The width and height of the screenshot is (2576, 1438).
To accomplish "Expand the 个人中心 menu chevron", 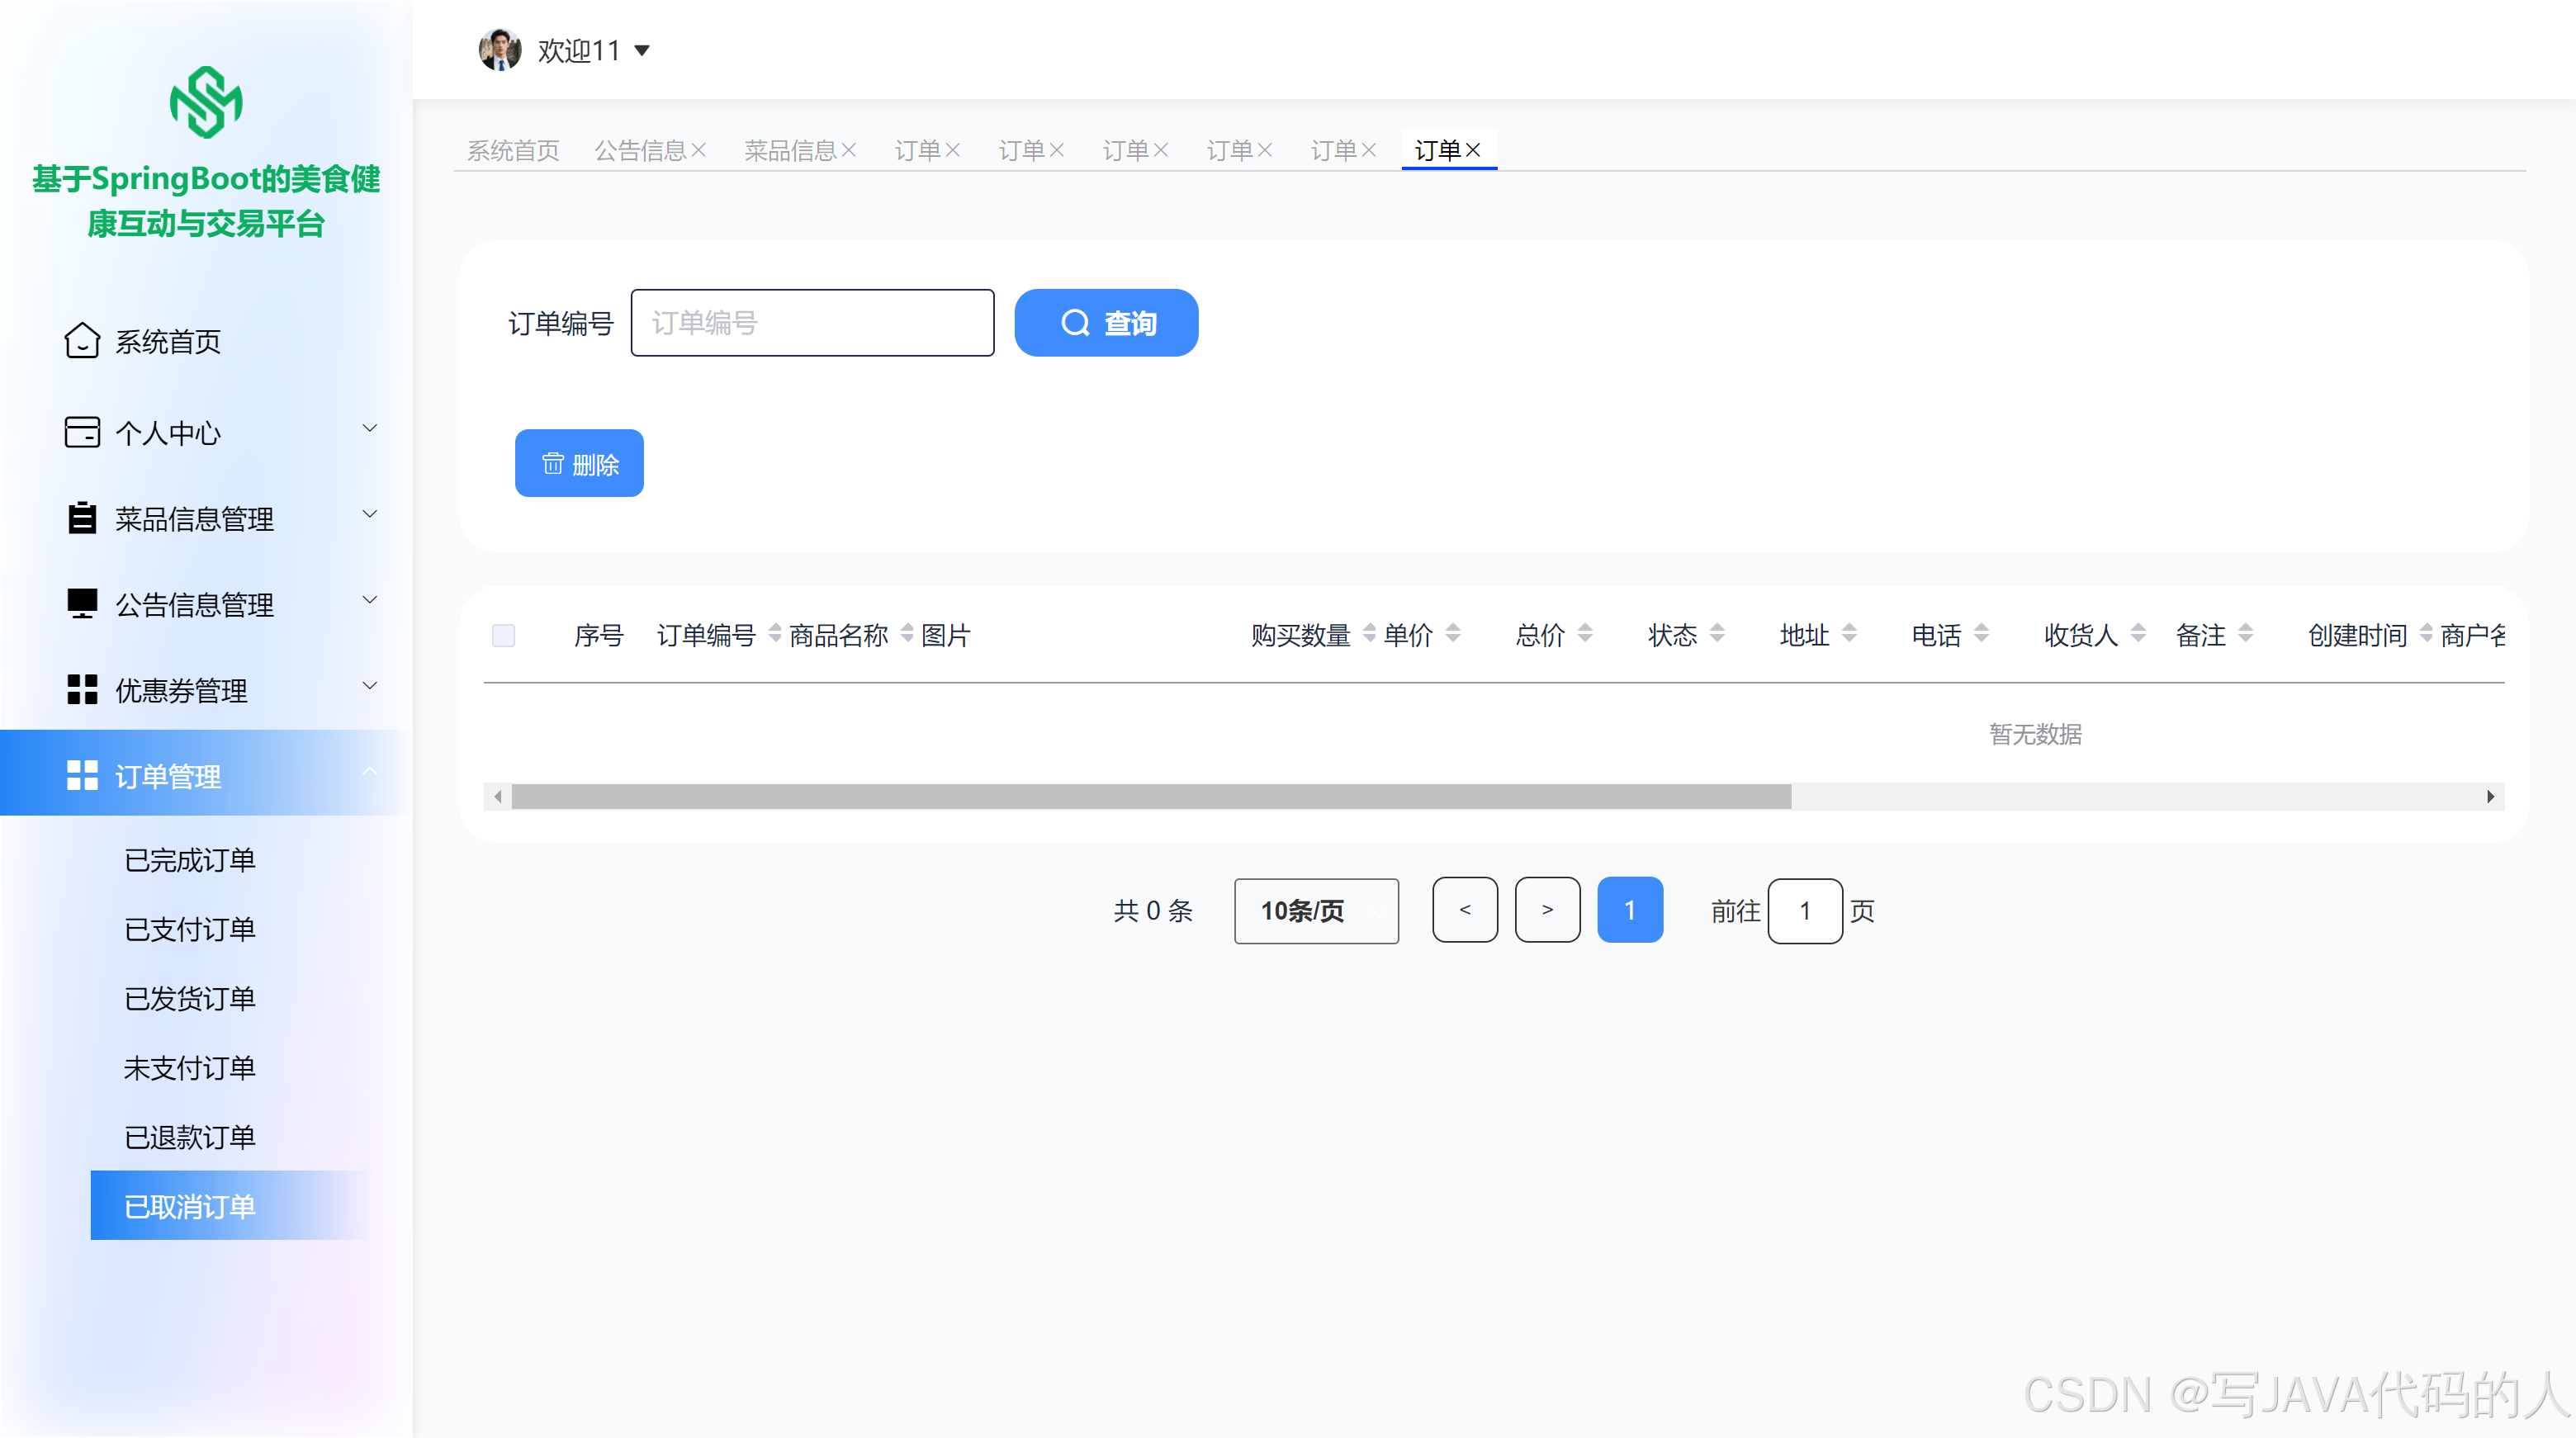I will pyautogui.click(x=370, y=428).
